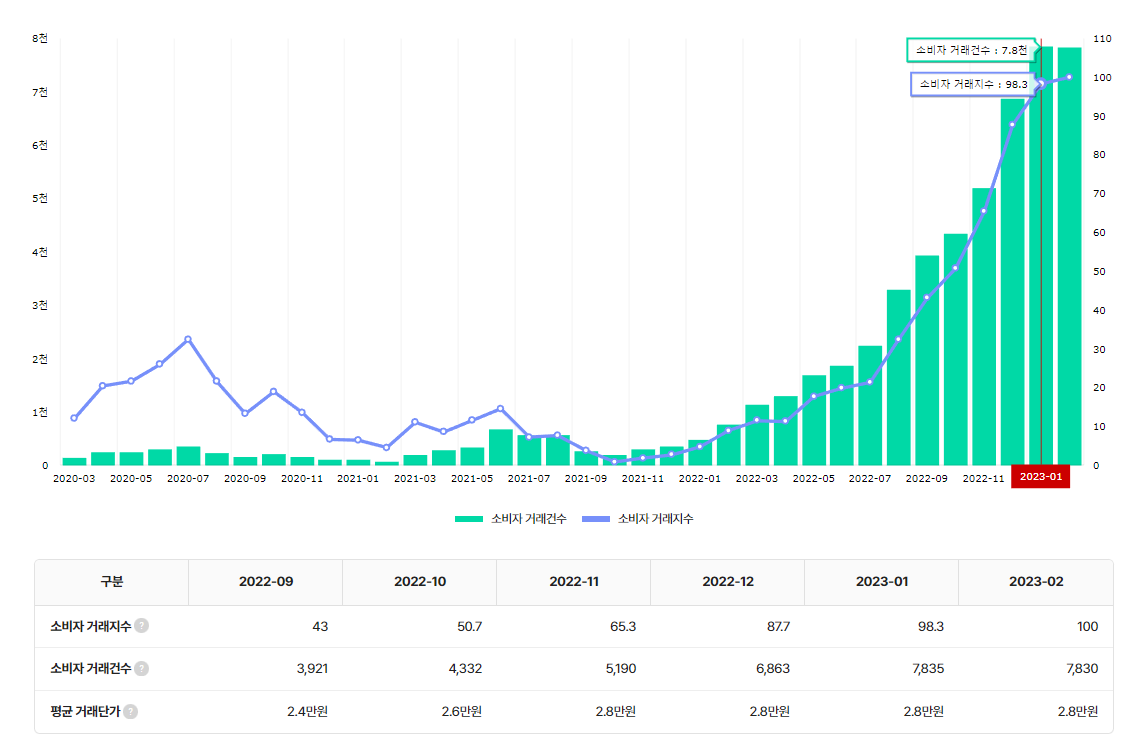Click the 8천 left axis label
Screen dimensions: 1147x738
(x=40, y=38)
